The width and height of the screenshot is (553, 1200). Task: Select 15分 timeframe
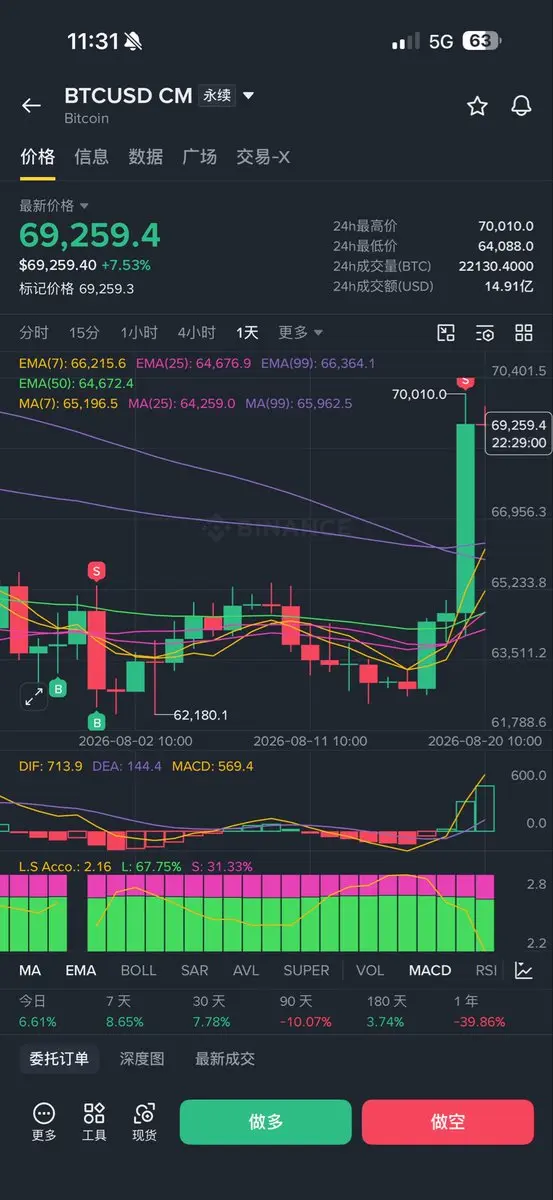tap(84, 332)
